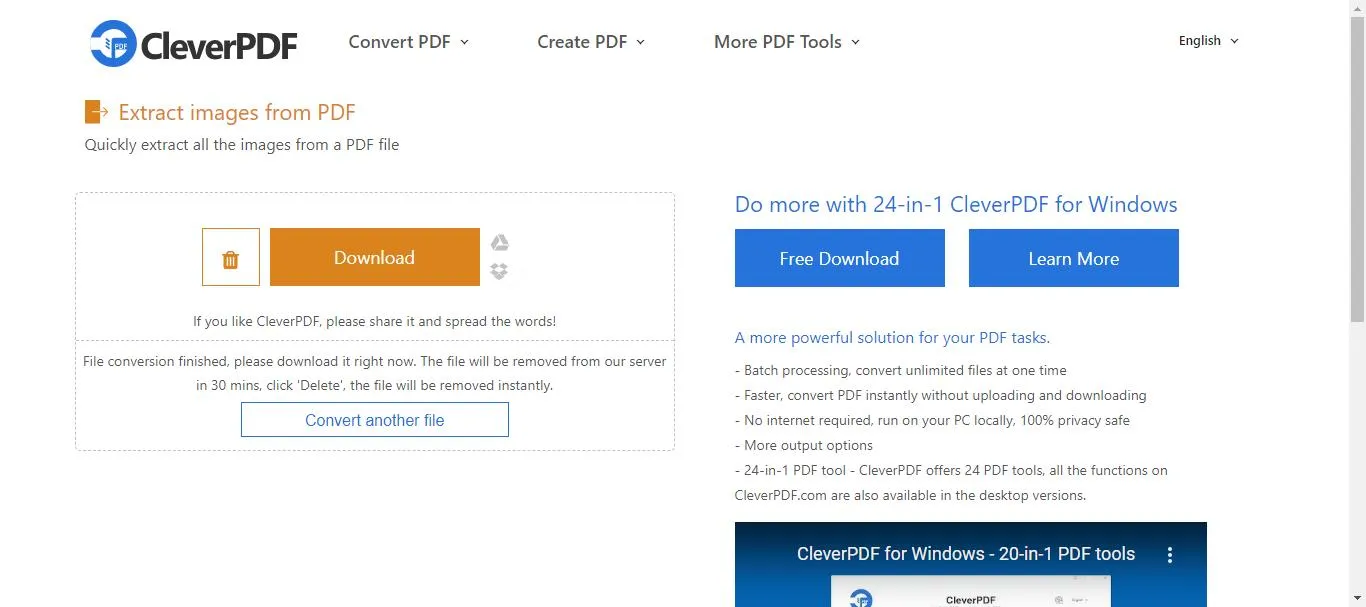Viewport: 1366px width, 607px height.
Task: Click the CleverPDF logo
Action: tap(193, 43)
